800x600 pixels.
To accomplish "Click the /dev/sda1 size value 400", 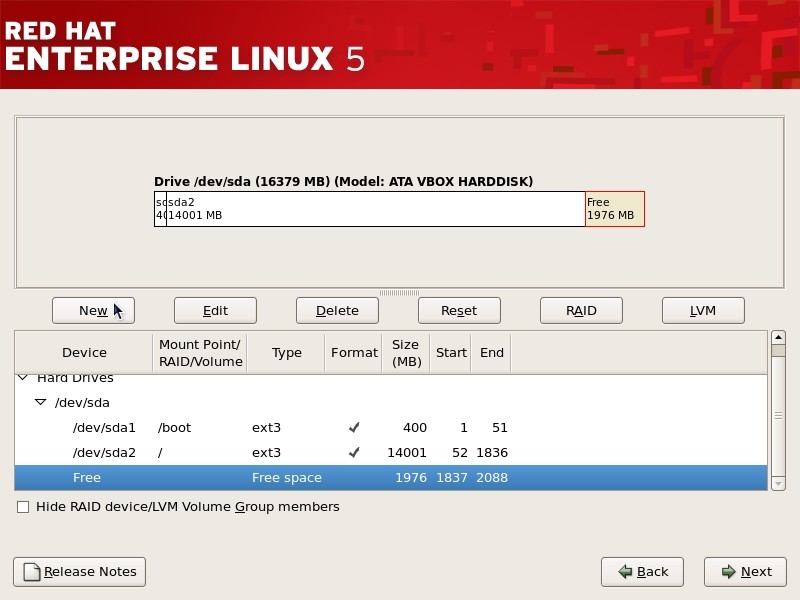I will pyautogui.click(x=415, y=428).
